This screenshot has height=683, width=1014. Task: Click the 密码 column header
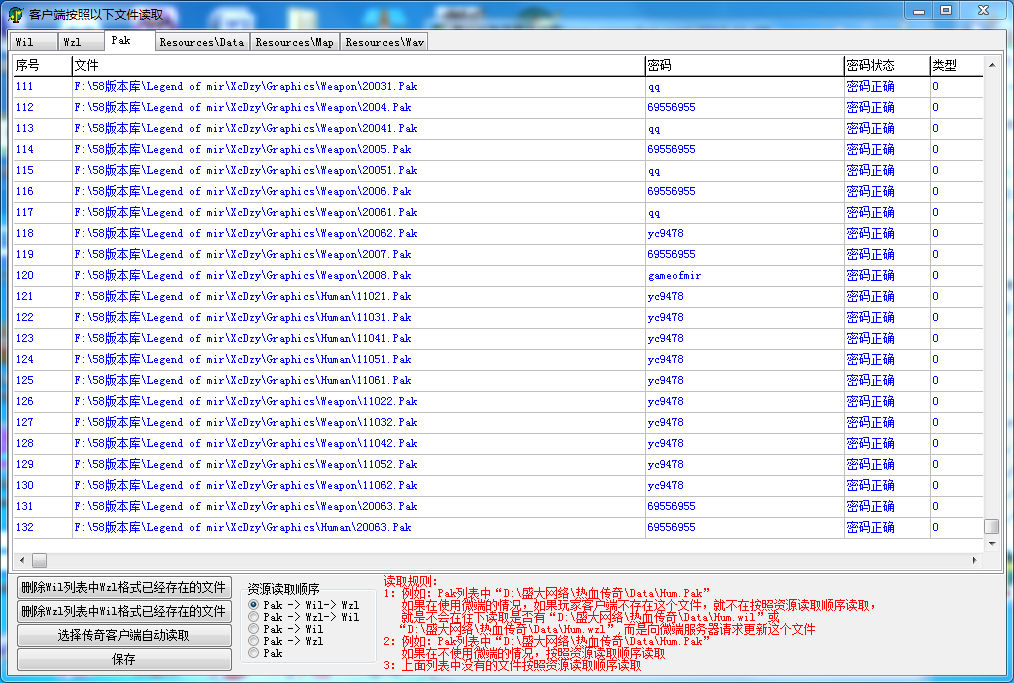coord(744,65)
